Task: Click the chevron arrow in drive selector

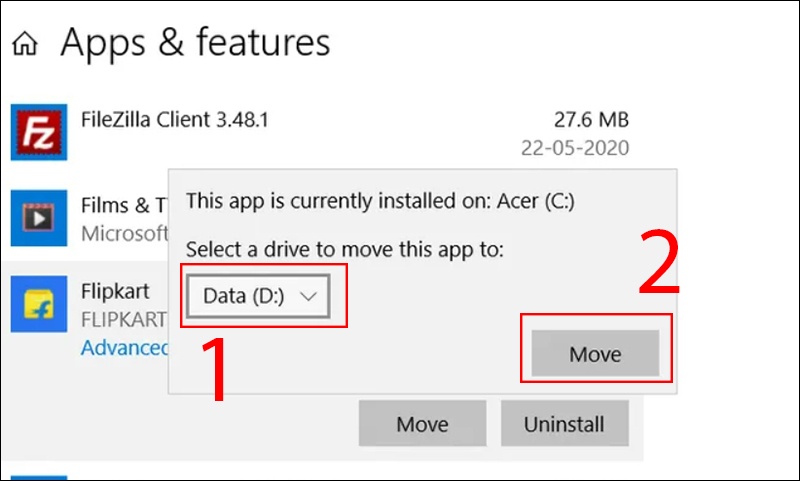Action: (x=308, y=296)
